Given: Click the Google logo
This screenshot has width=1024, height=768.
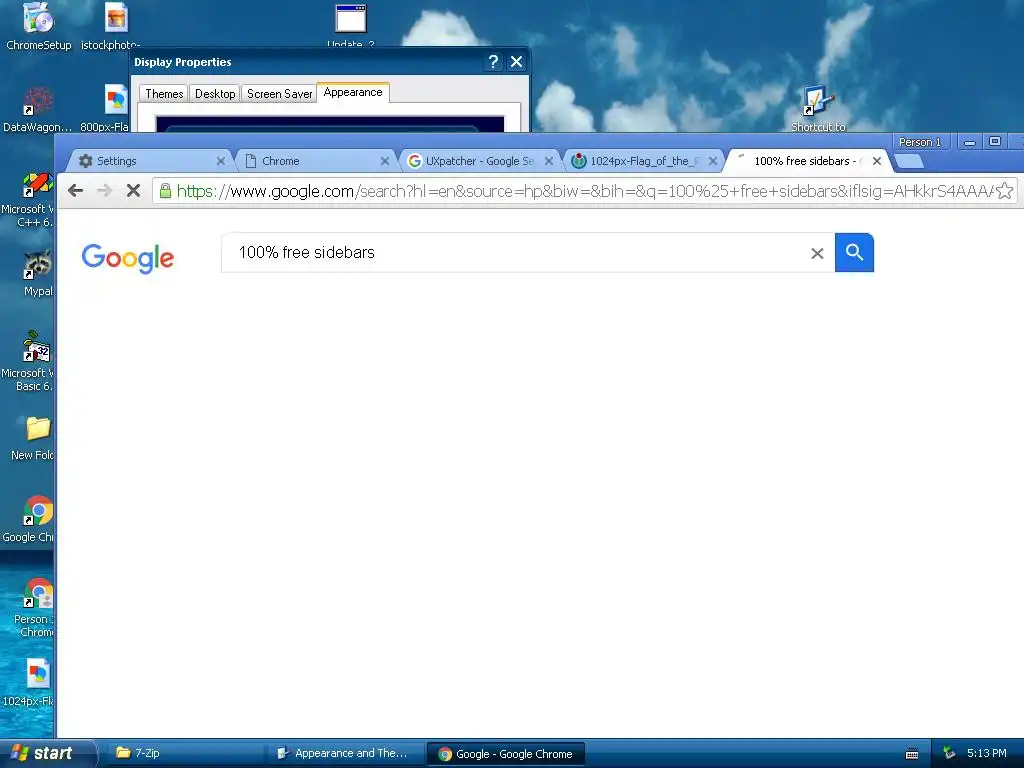Looking at the screenshot, I should click(x=128, y=257).
